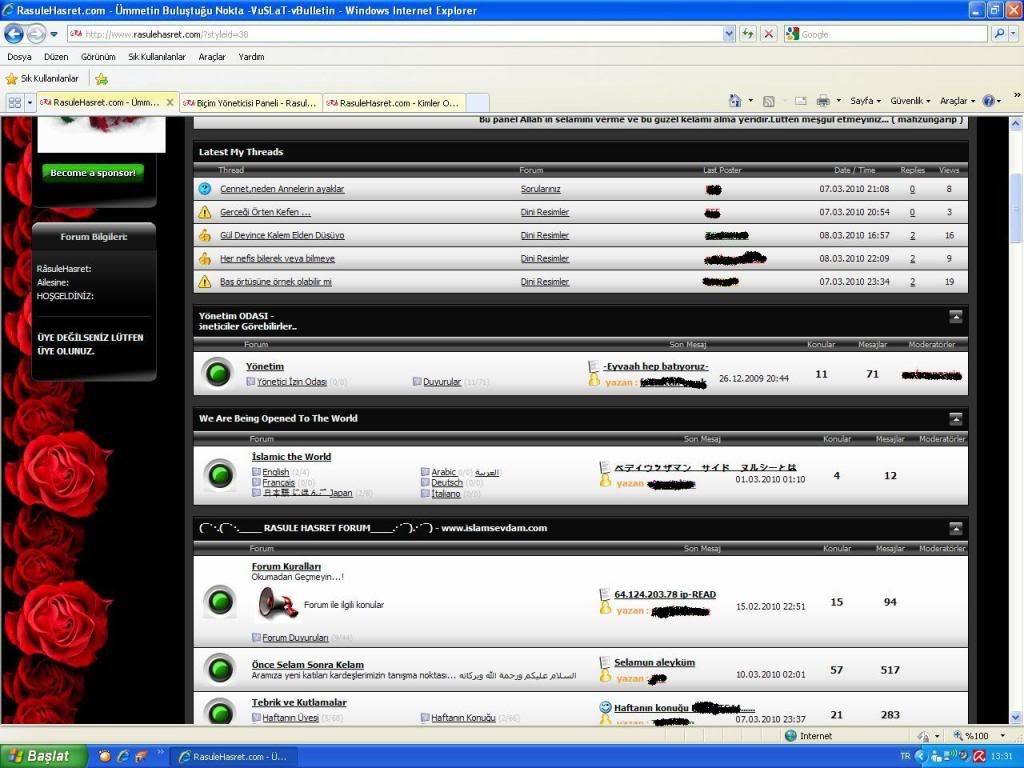Collapse the RASULE HASRET FORUM category
The height and width of the screenshot is (768, 1024).
click(955, 528)
